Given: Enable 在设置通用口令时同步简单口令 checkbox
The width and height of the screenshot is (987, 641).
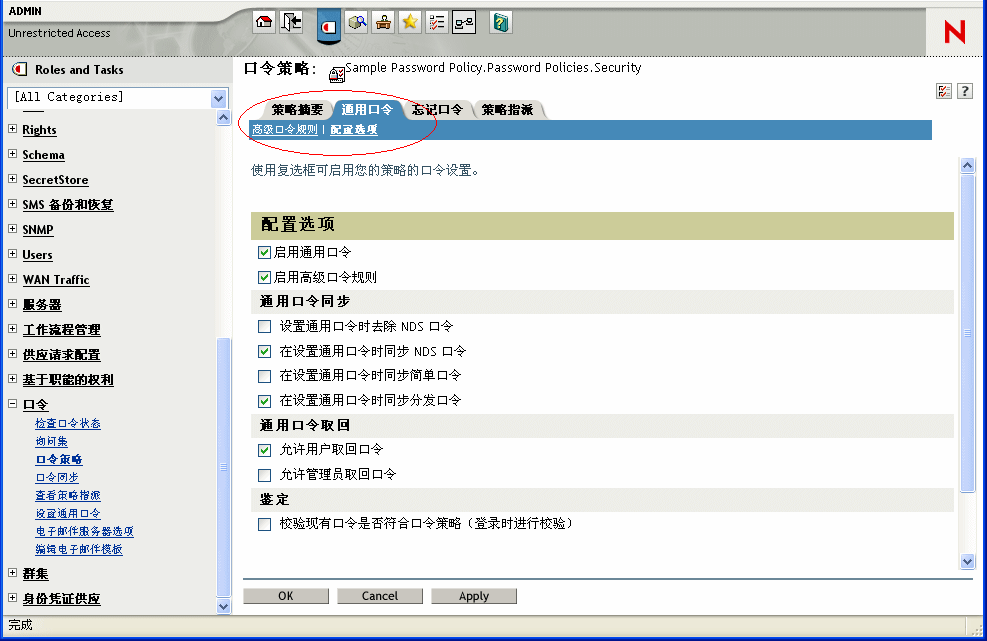Looking at the screenshot, I should 264,376.
